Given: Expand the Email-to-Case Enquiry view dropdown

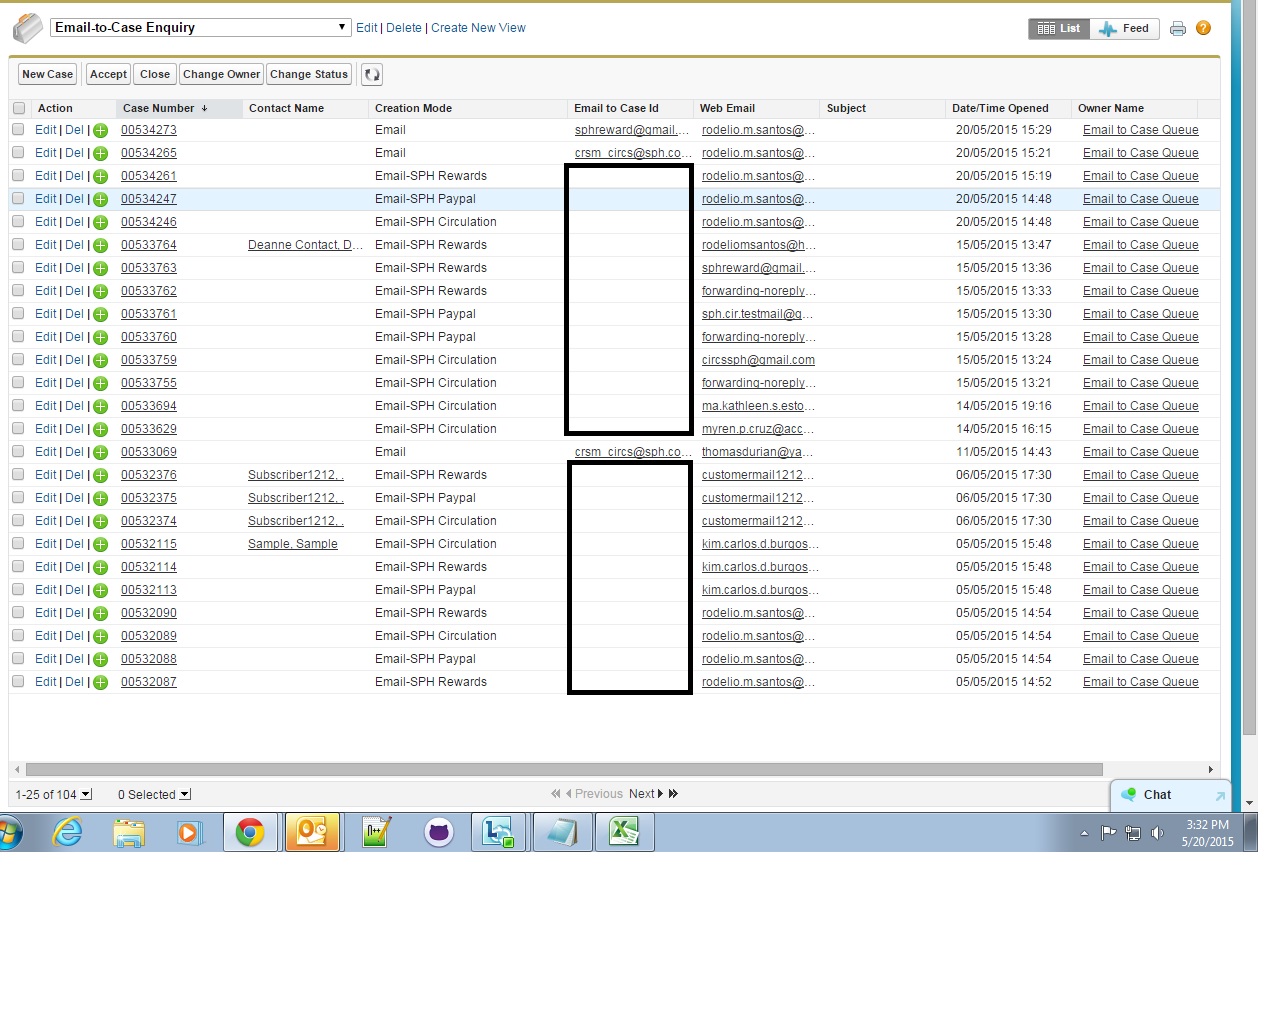Looking at the screenshot, I should tap(342, 27).
